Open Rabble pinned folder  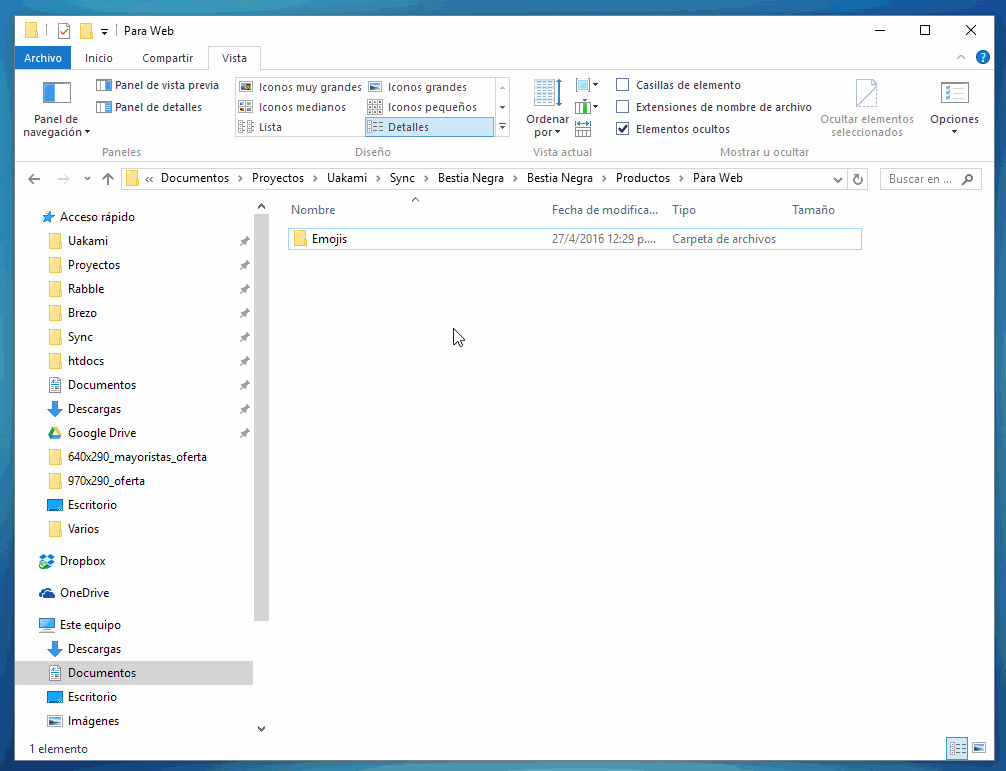[86, 289]
